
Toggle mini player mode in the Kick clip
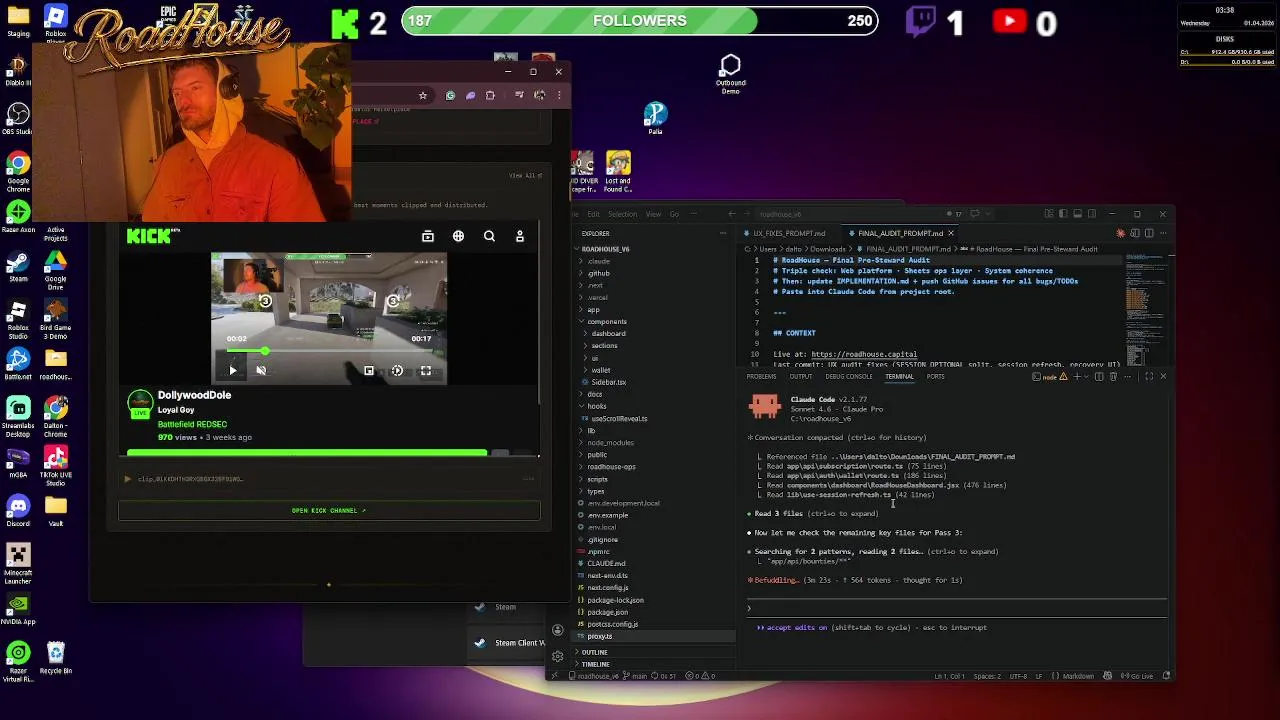369,371
